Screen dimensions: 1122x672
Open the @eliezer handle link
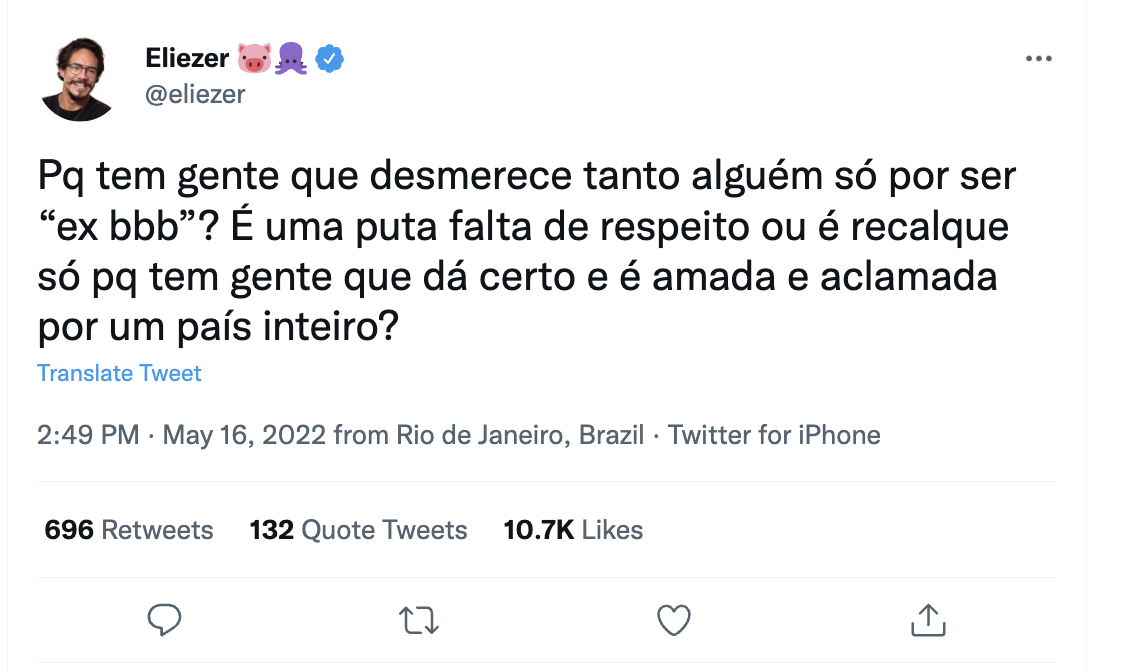click(x=195, y=94)
